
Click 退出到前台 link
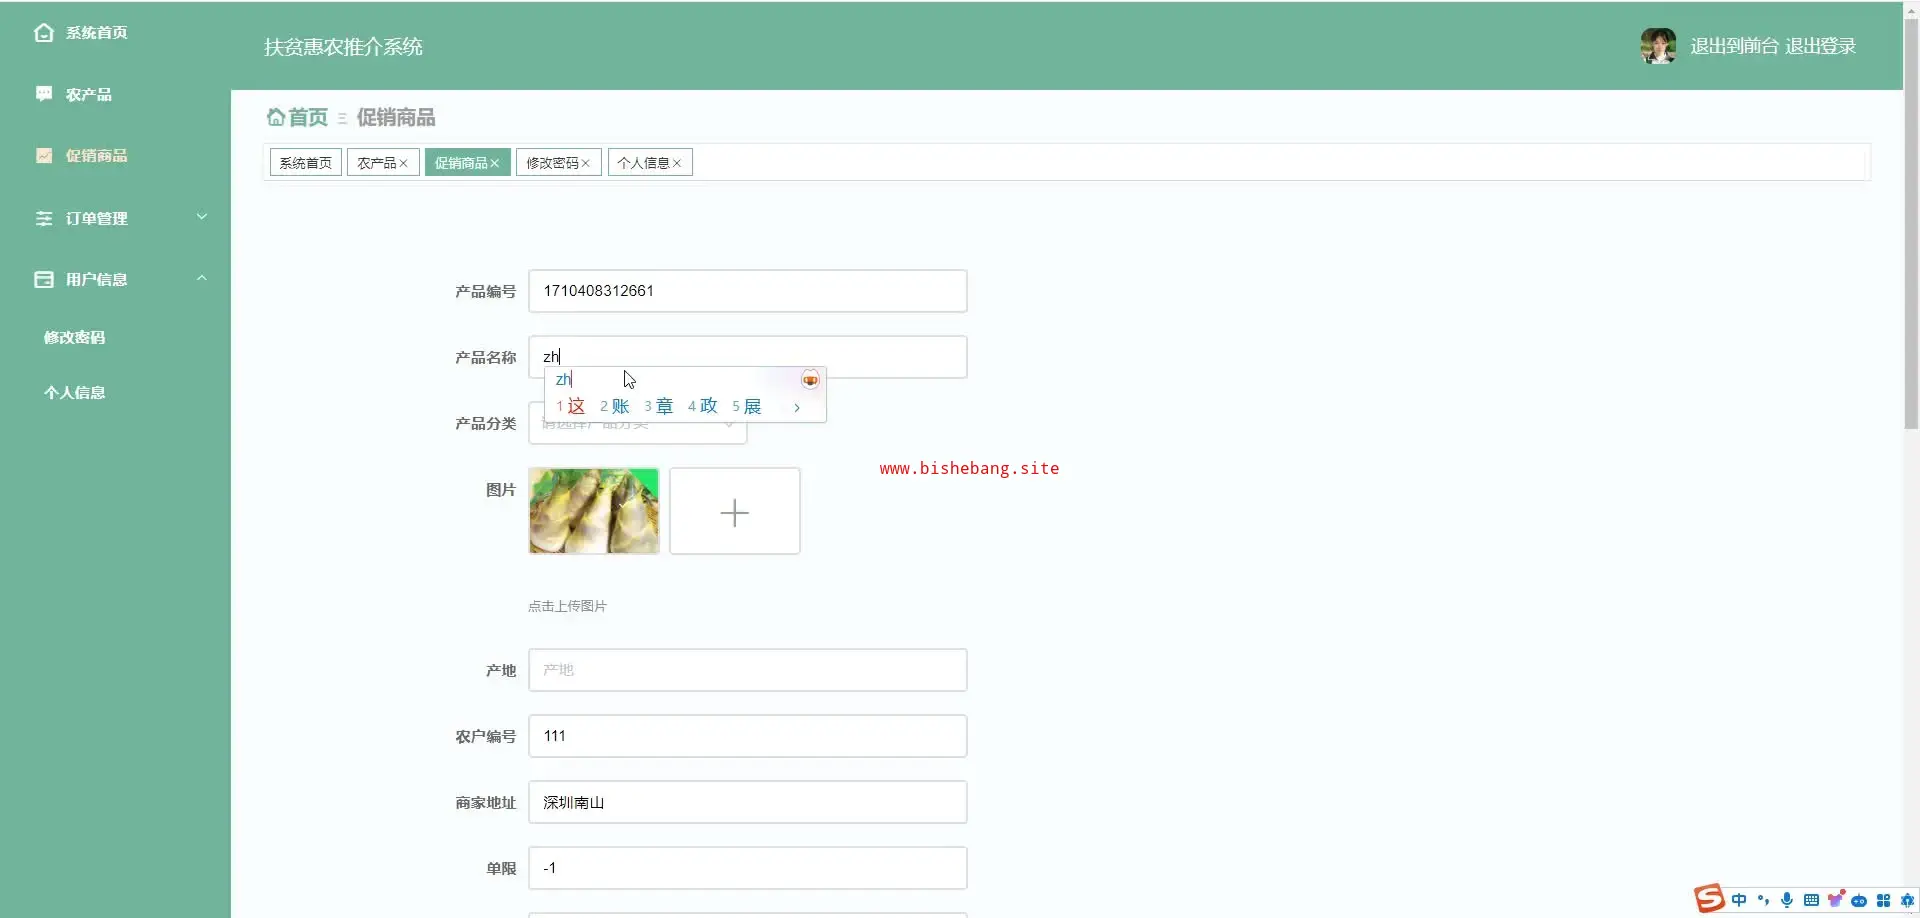1734,46
